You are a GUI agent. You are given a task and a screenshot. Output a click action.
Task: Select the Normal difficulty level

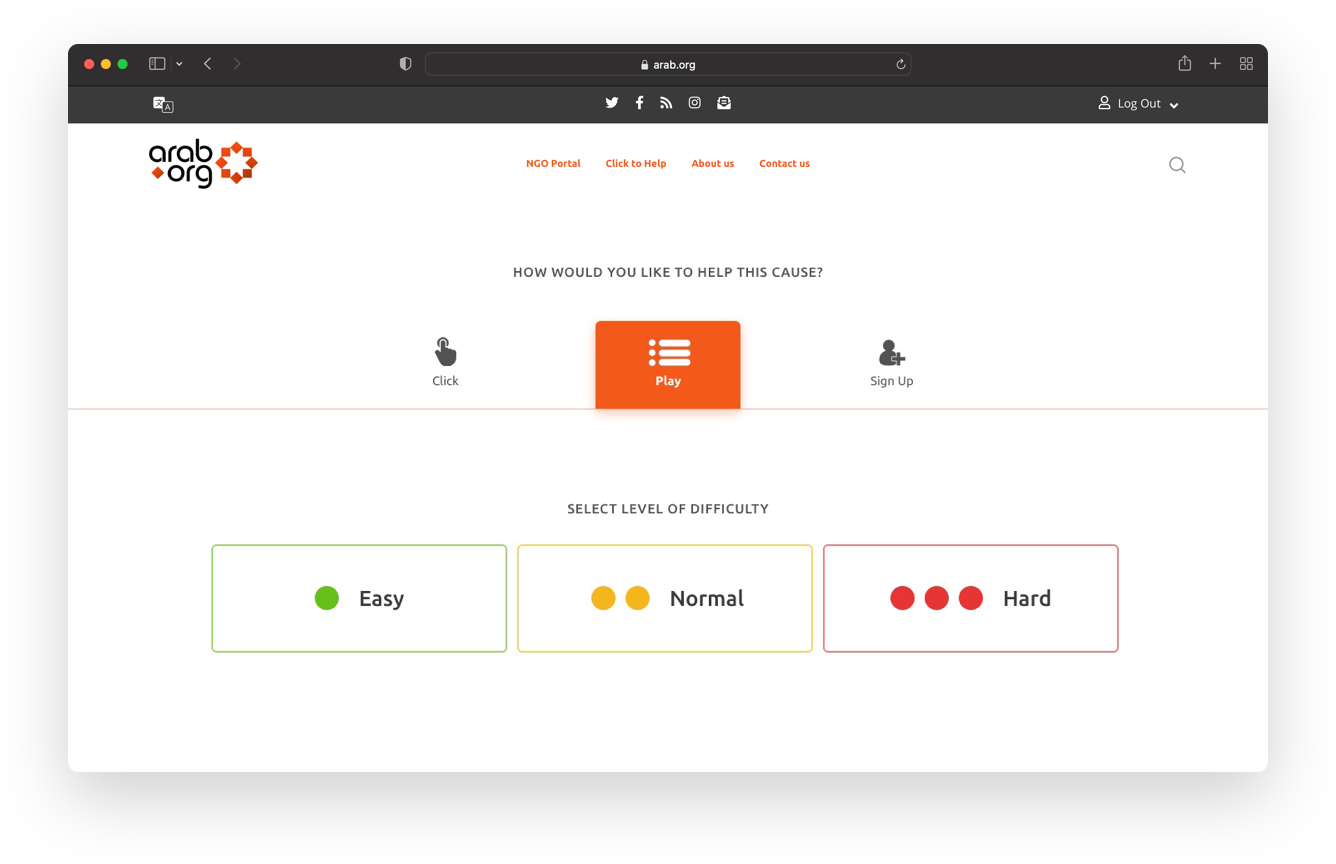coord(665,598)
